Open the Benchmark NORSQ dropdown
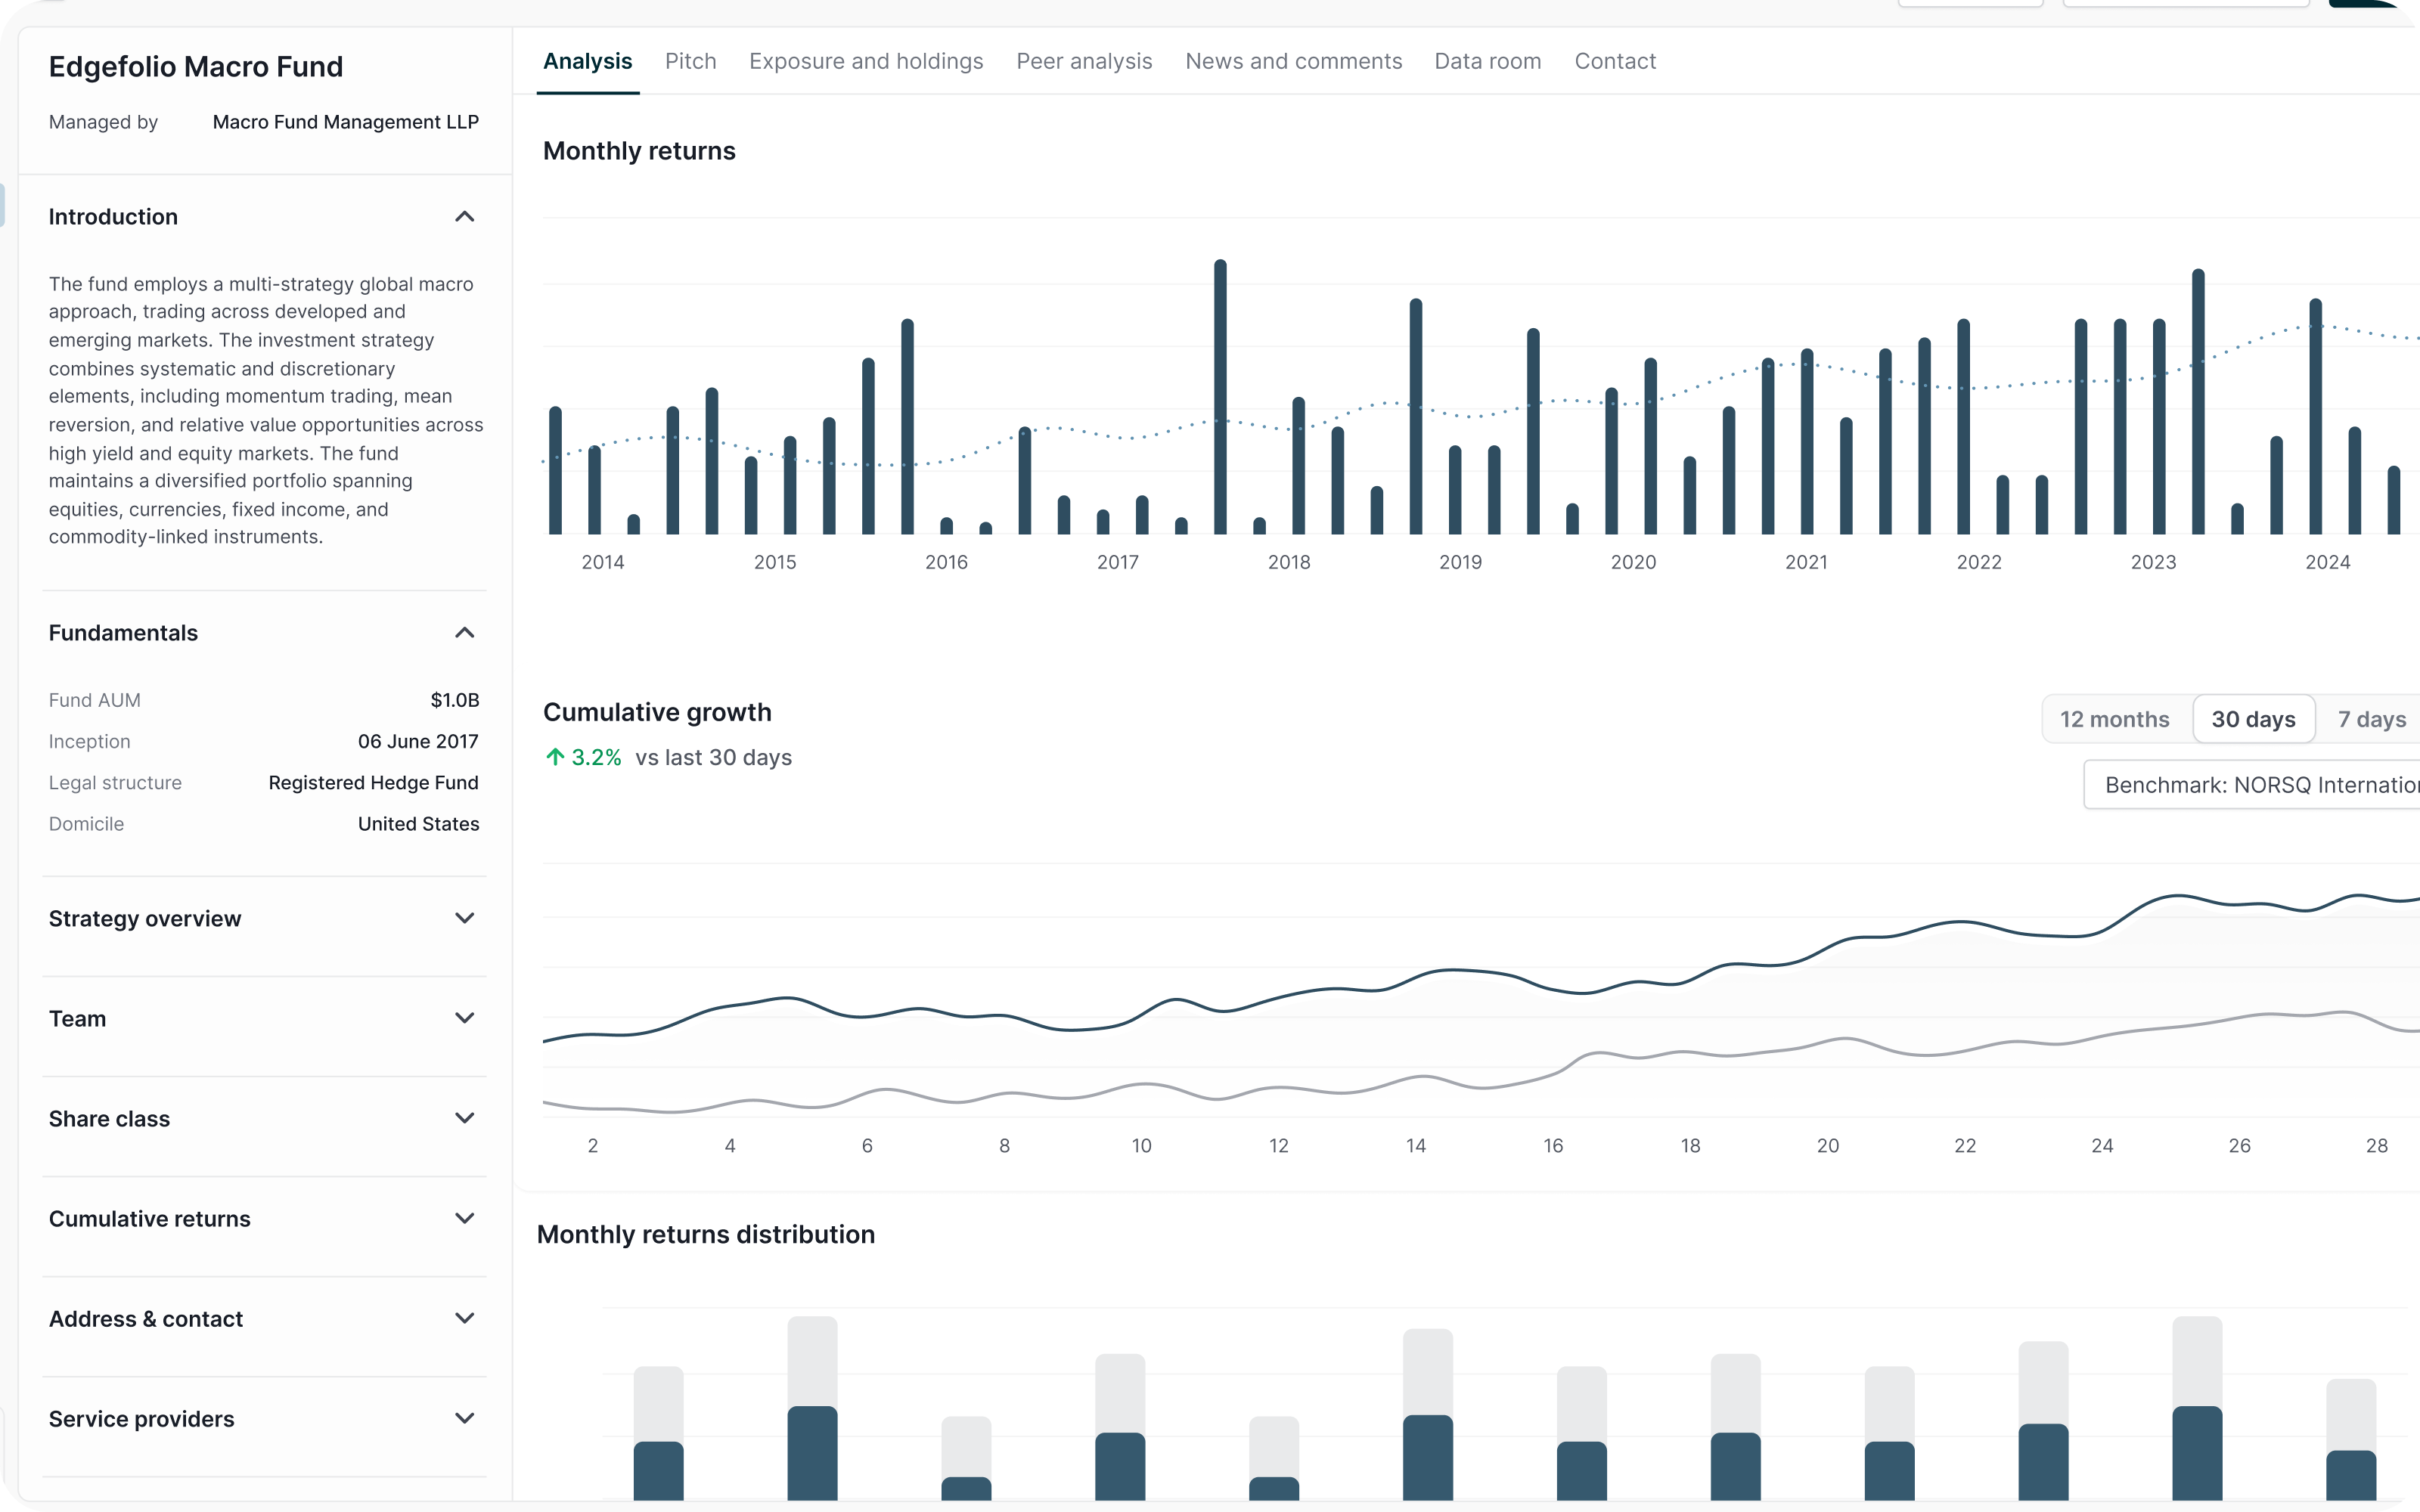The height and width of the screenshot is (1512, 2420). click(2255, 785)
